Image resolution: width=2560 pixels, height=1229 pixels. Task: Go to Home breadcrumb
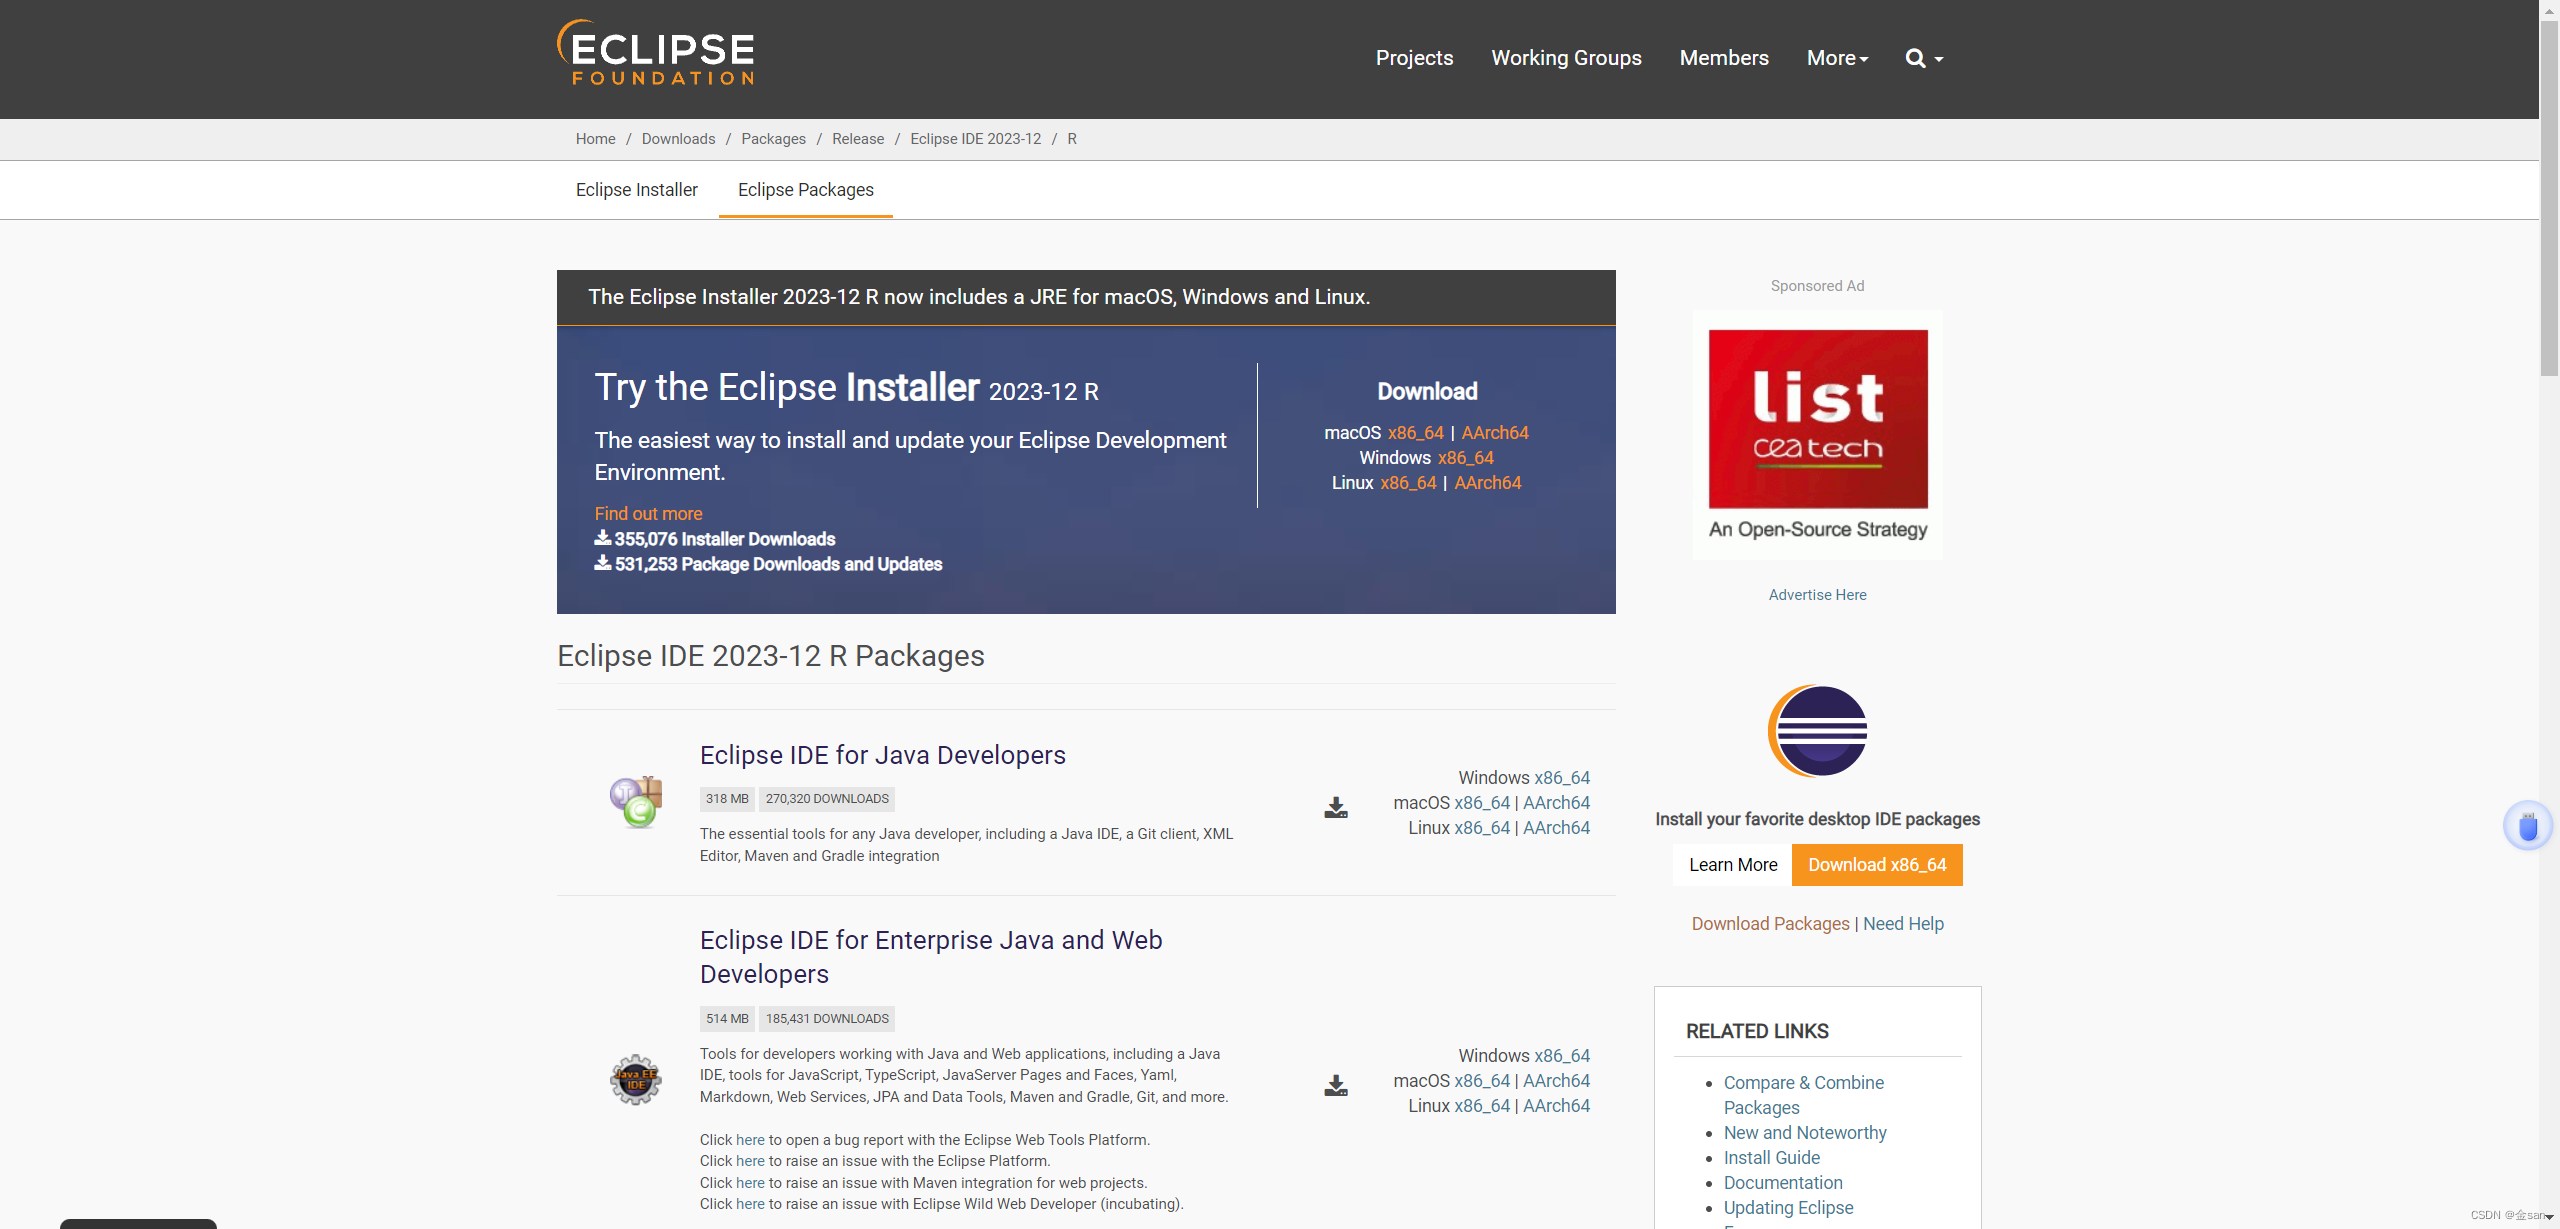pos(595,139)
